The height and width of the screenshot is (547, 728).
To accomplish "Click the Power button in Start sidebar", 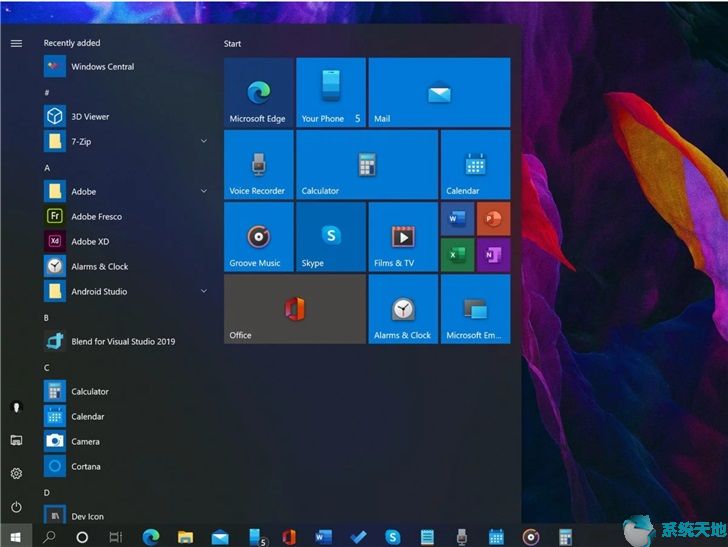I will pos(16,507).
